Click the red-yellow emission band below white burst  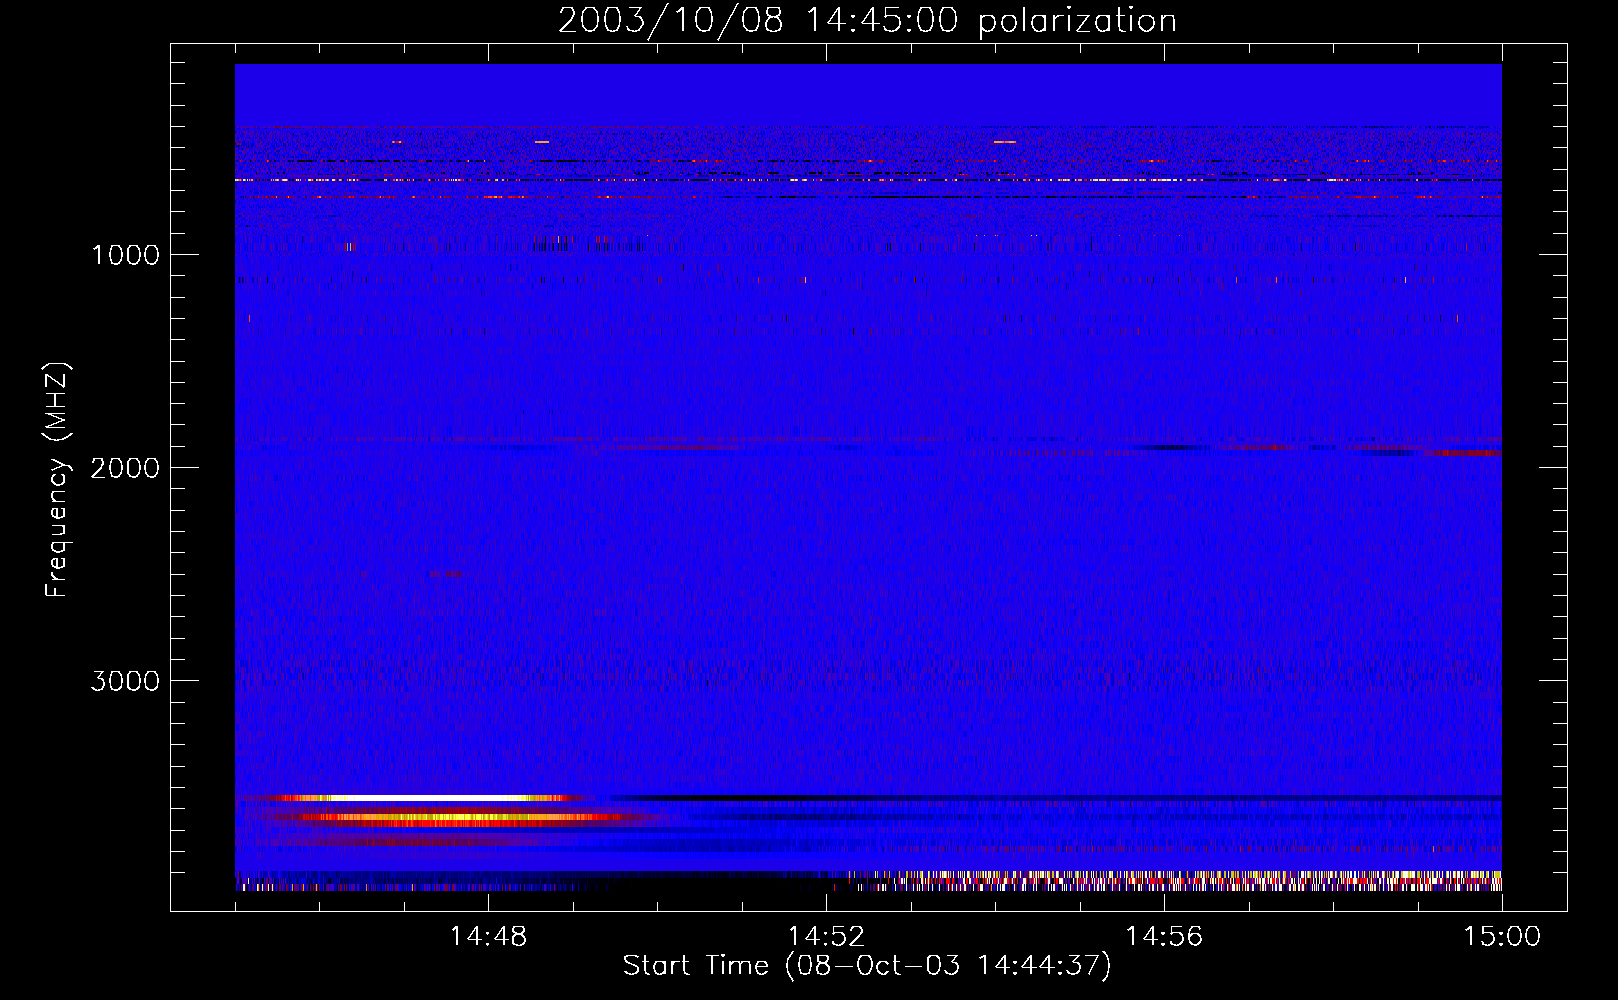pyautogui.click(x=455, y=818)
